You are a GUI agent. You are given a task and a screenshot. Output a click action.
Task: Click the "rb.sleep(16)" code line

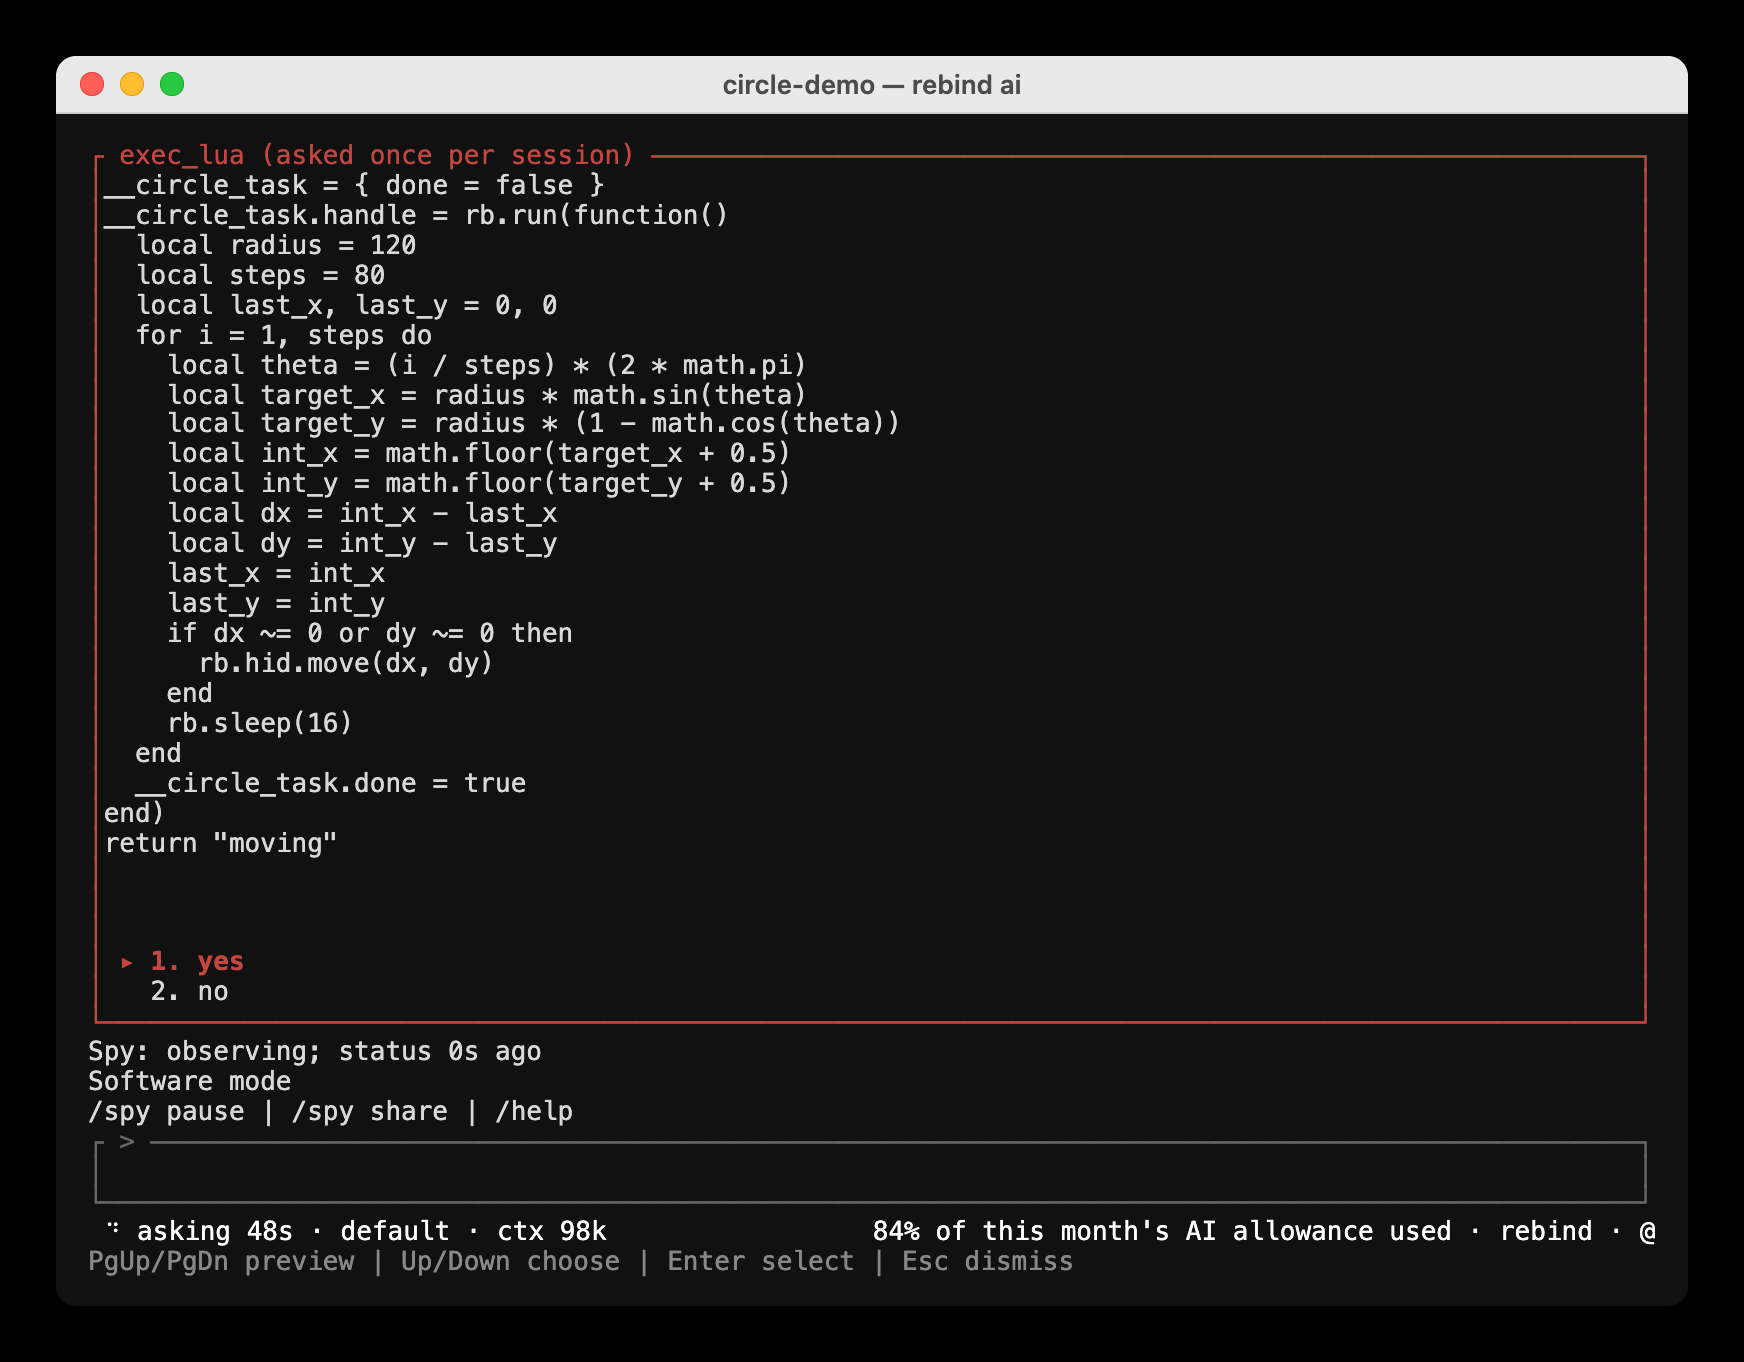pos(260,723)
